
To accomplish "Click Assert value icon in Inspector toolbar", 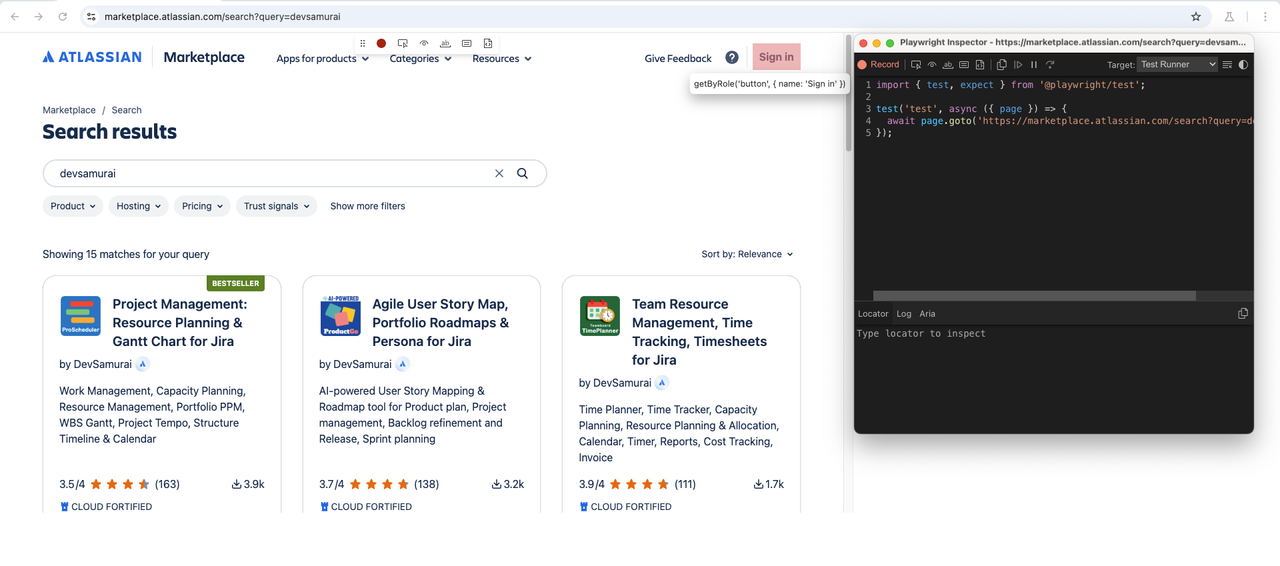I will (x=964, y=64).
